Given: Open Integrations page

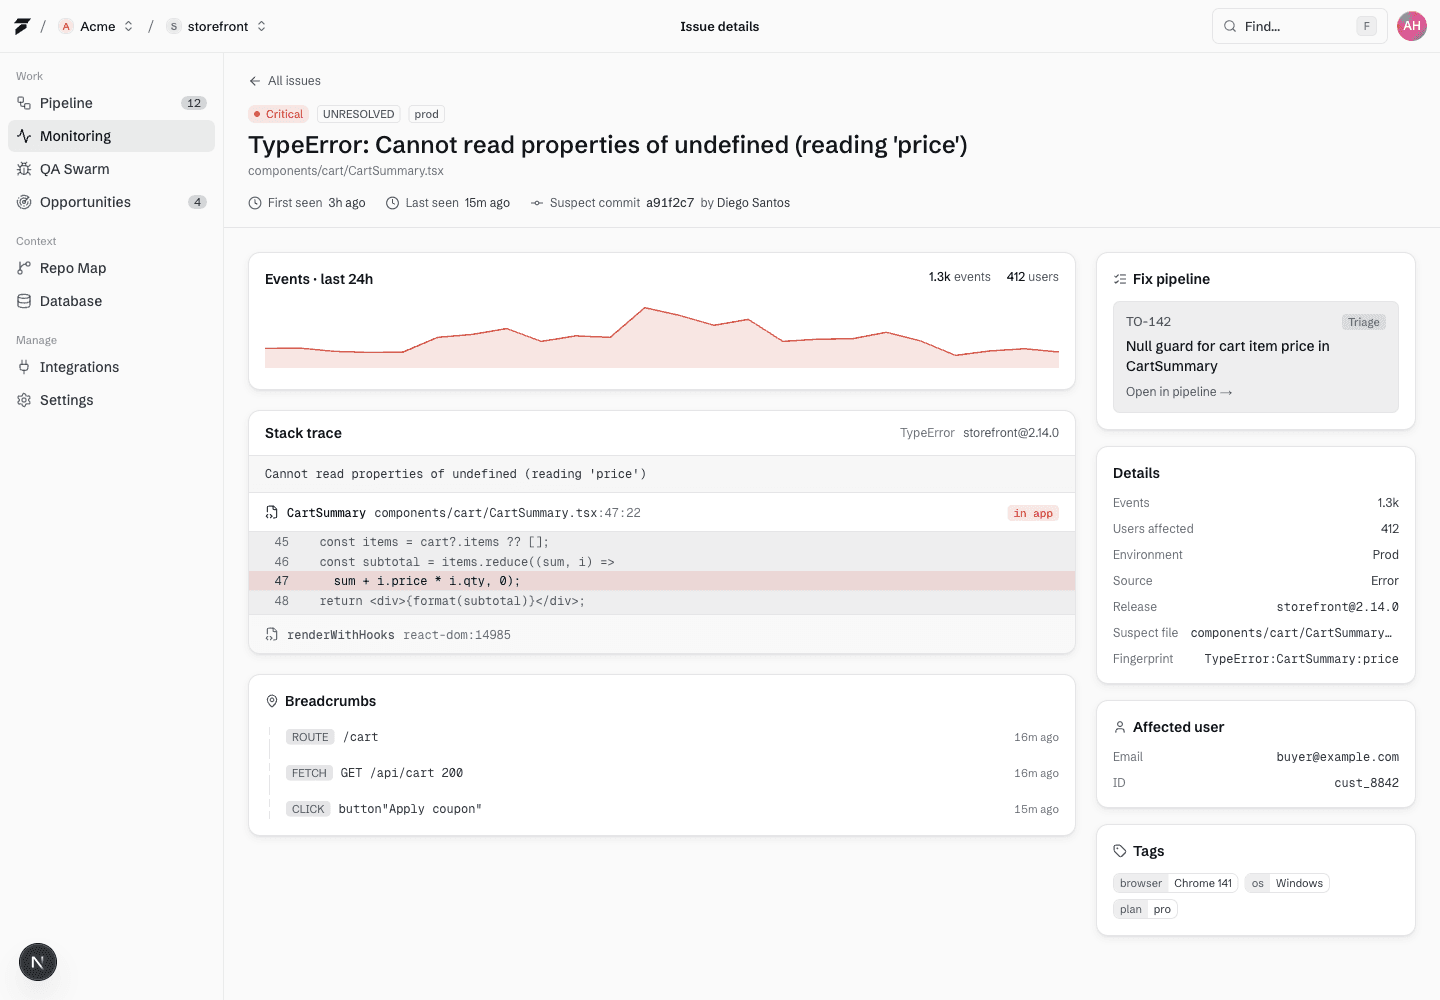Looking at the screenshot, I should (x=111, y=367).
